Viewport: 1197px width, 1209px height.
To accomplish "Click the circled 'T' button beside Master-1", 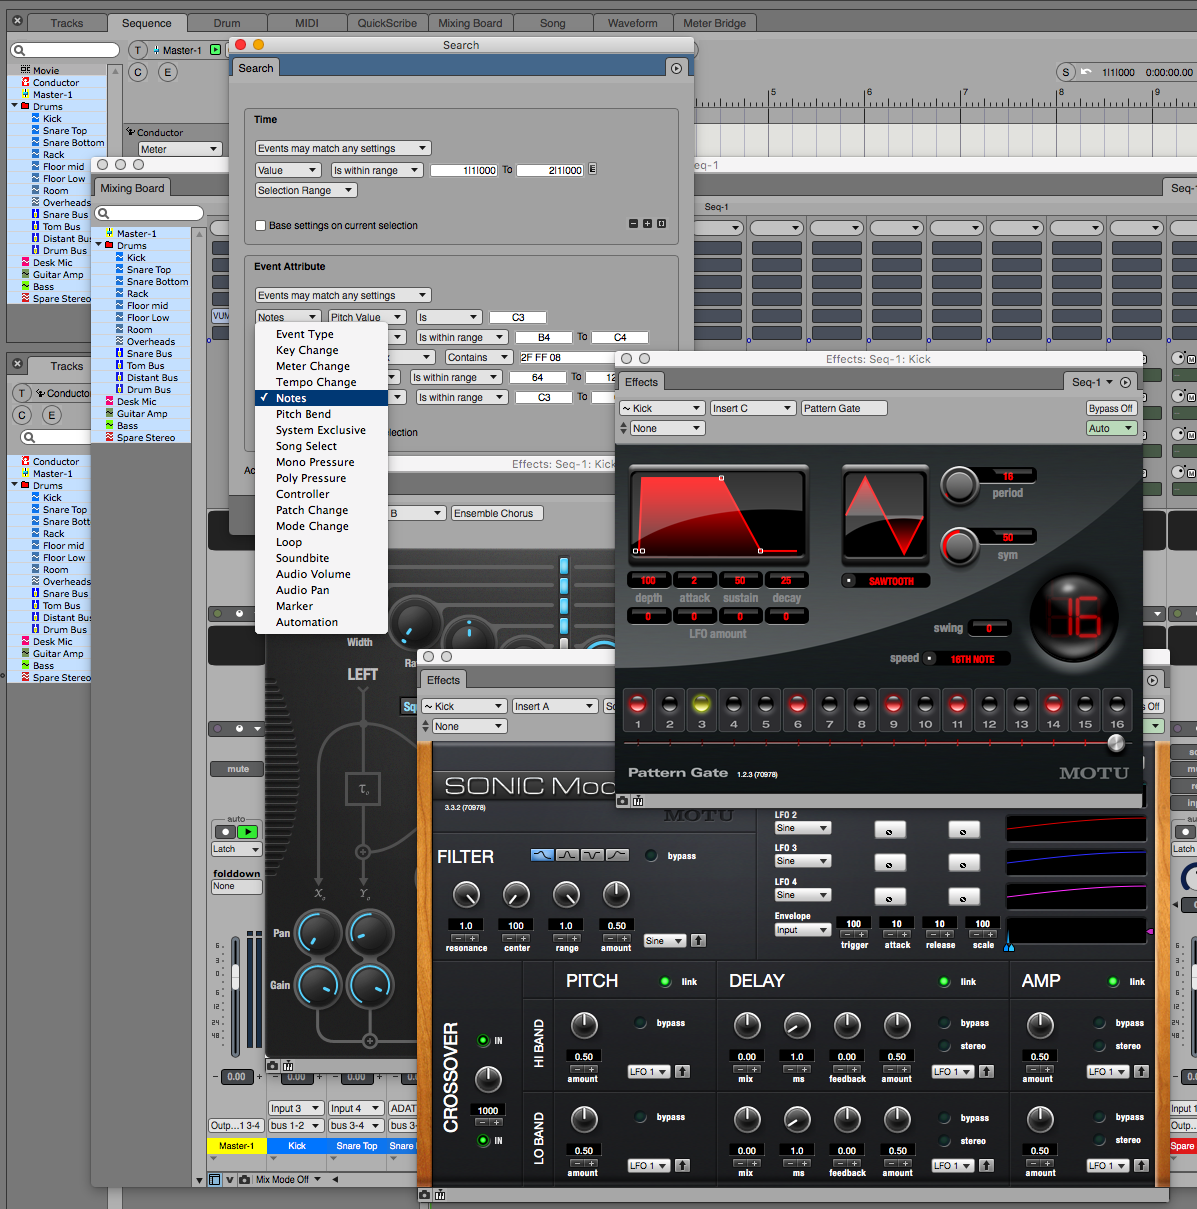I will [138, 50].
